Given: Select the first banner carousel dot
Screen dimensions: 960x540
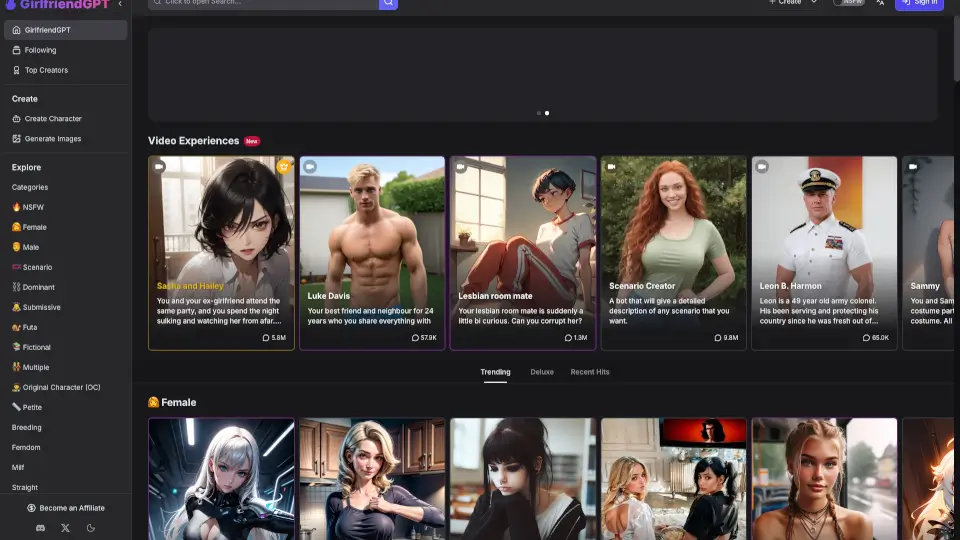Looking at the screenshot, I should [x=539, y=113].
